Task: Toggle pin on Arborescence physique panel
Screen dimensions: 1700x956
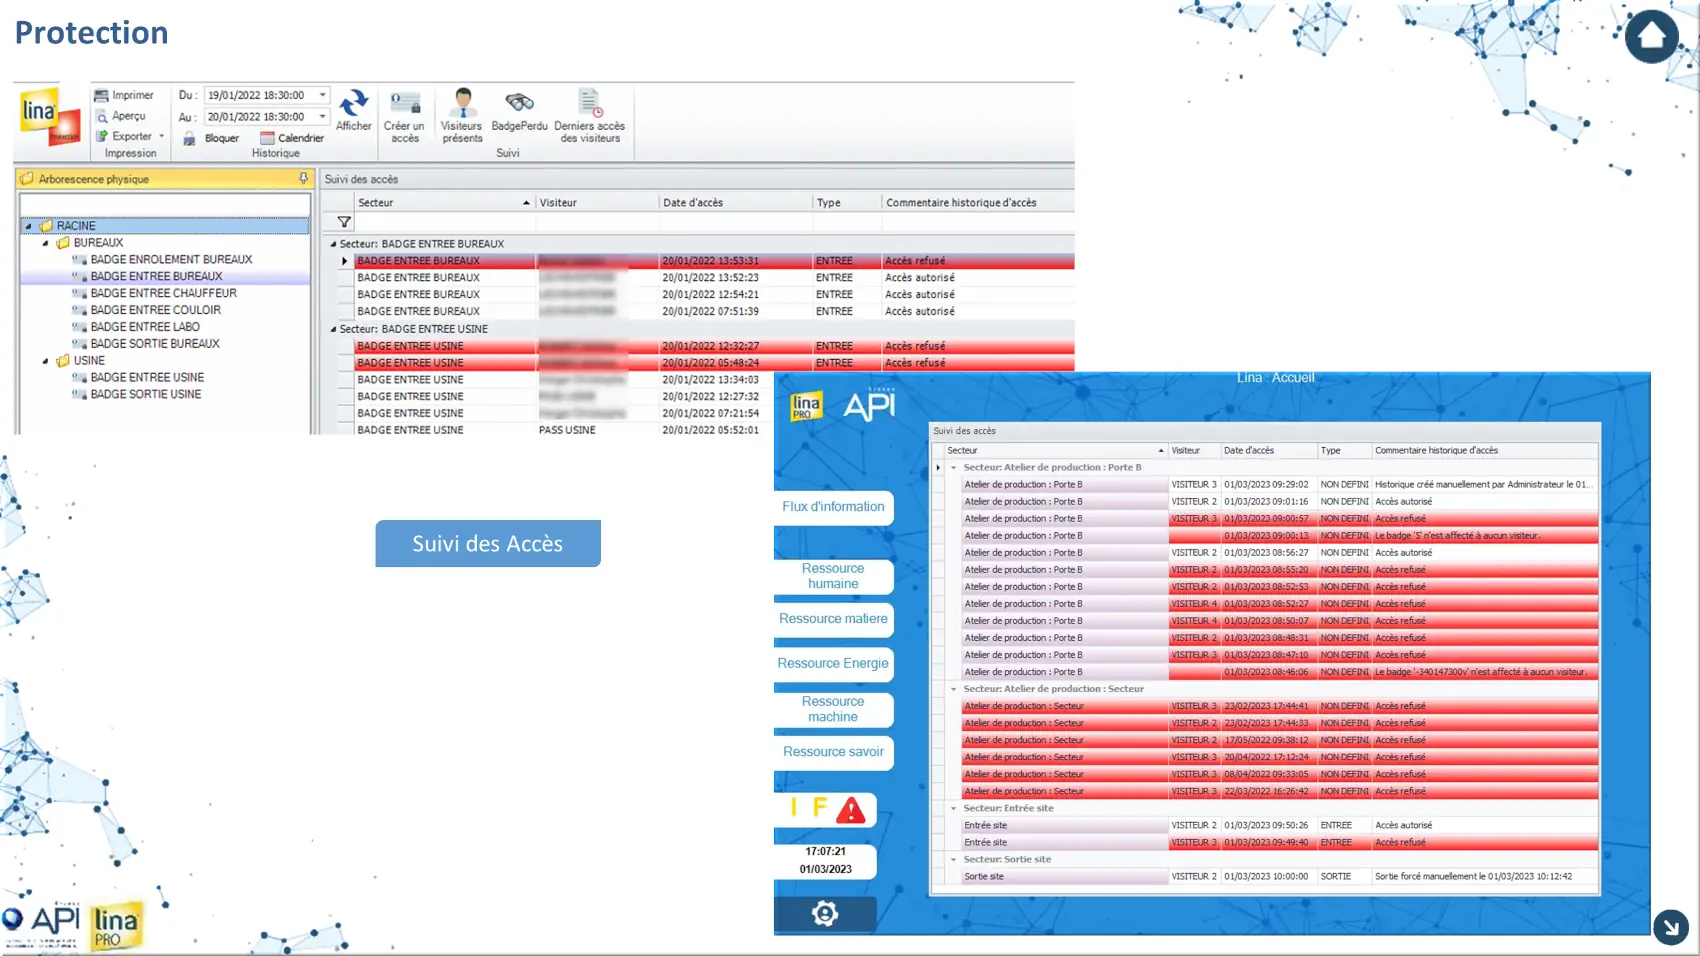Action: (x=303, y=179)
